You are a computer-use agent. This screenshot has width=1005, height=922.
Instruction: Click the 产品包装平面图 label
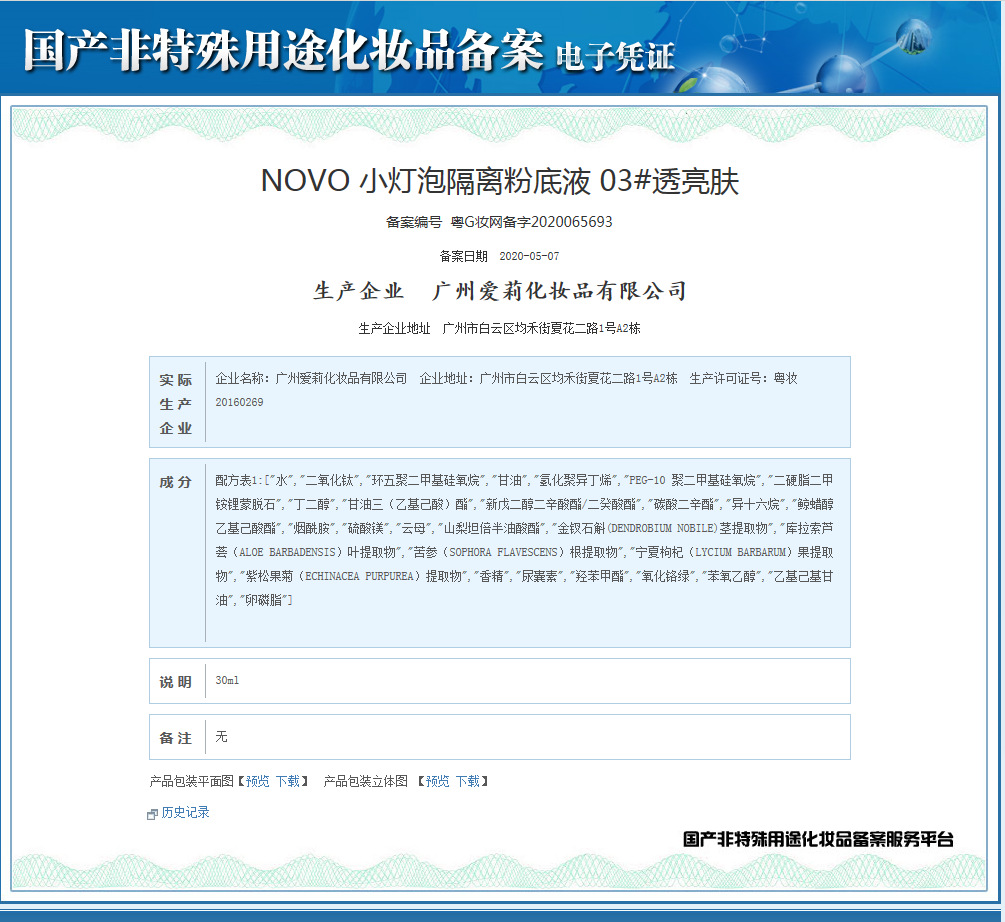[192, 781]
